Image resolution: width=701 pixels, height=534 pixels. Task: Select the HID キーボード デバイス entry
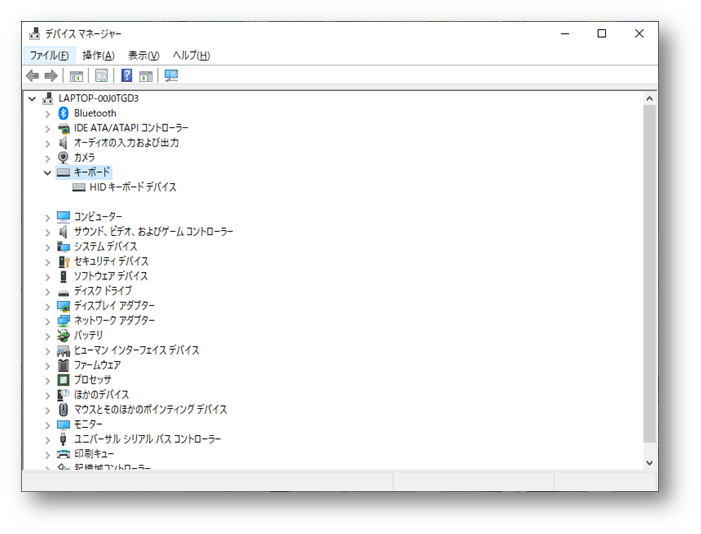pyautogui.click(x=133, y=187)
